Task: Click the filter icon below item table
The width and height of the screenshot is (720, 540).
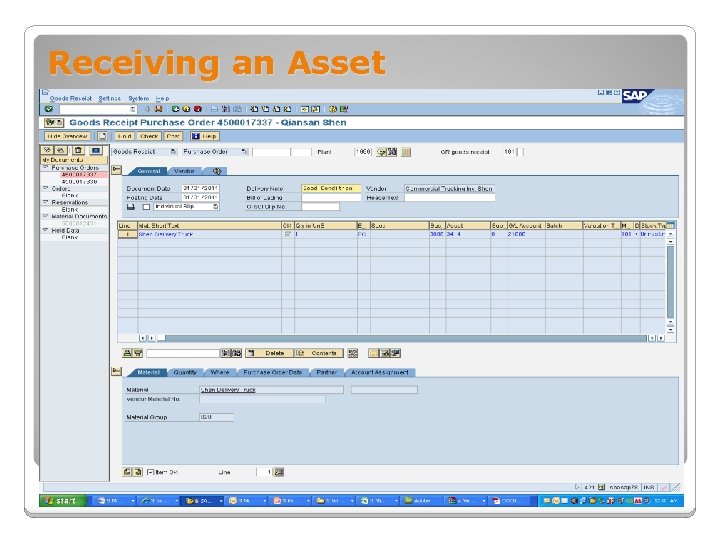Action: (x=138, y=353)
